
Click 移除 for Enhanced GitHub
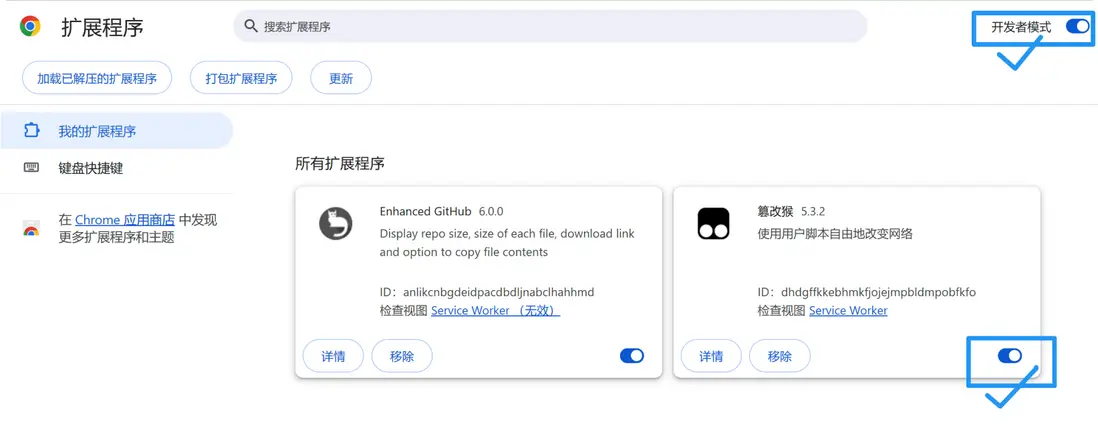click(402, 356)
